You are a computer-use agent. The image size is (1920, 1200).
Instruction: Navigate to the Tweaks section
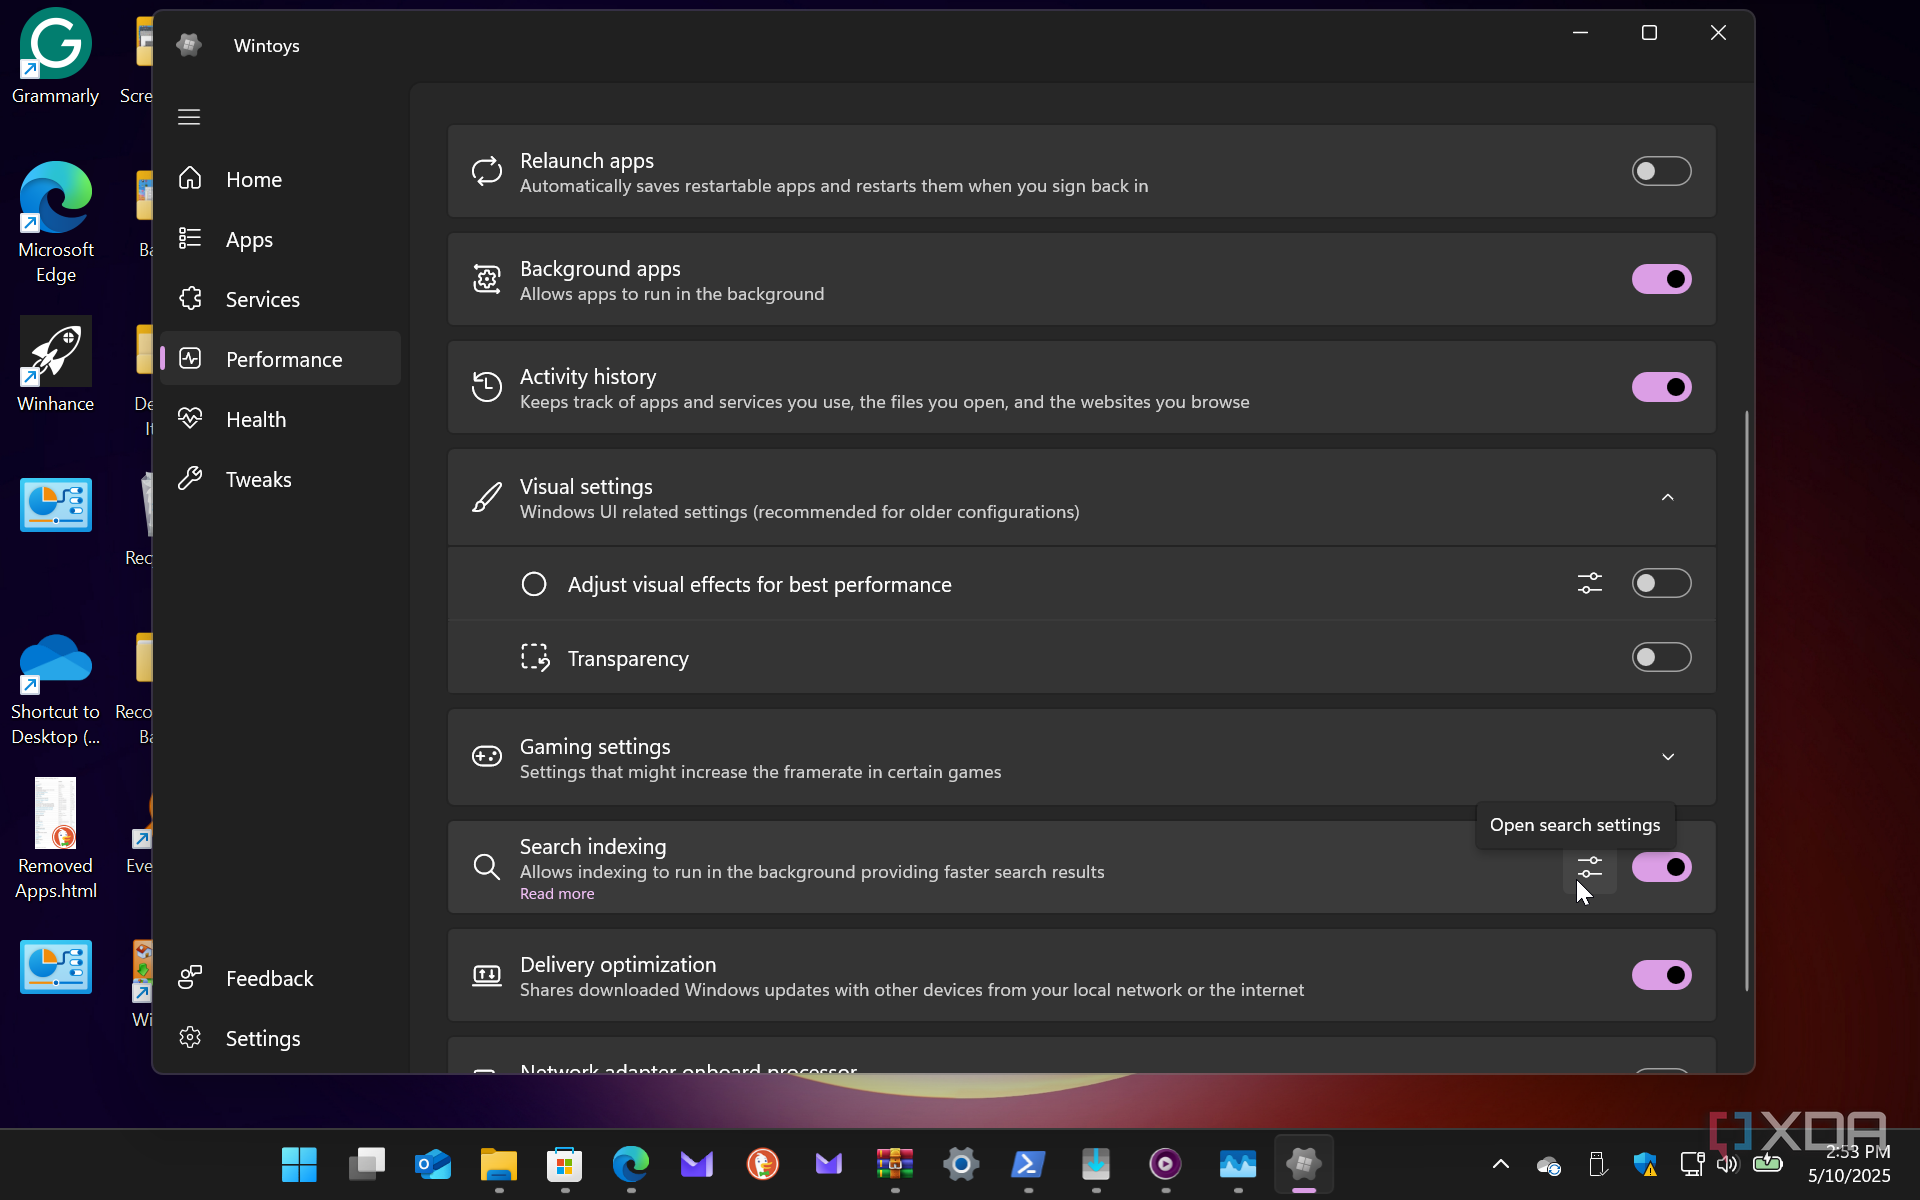(x=280, y=479)
